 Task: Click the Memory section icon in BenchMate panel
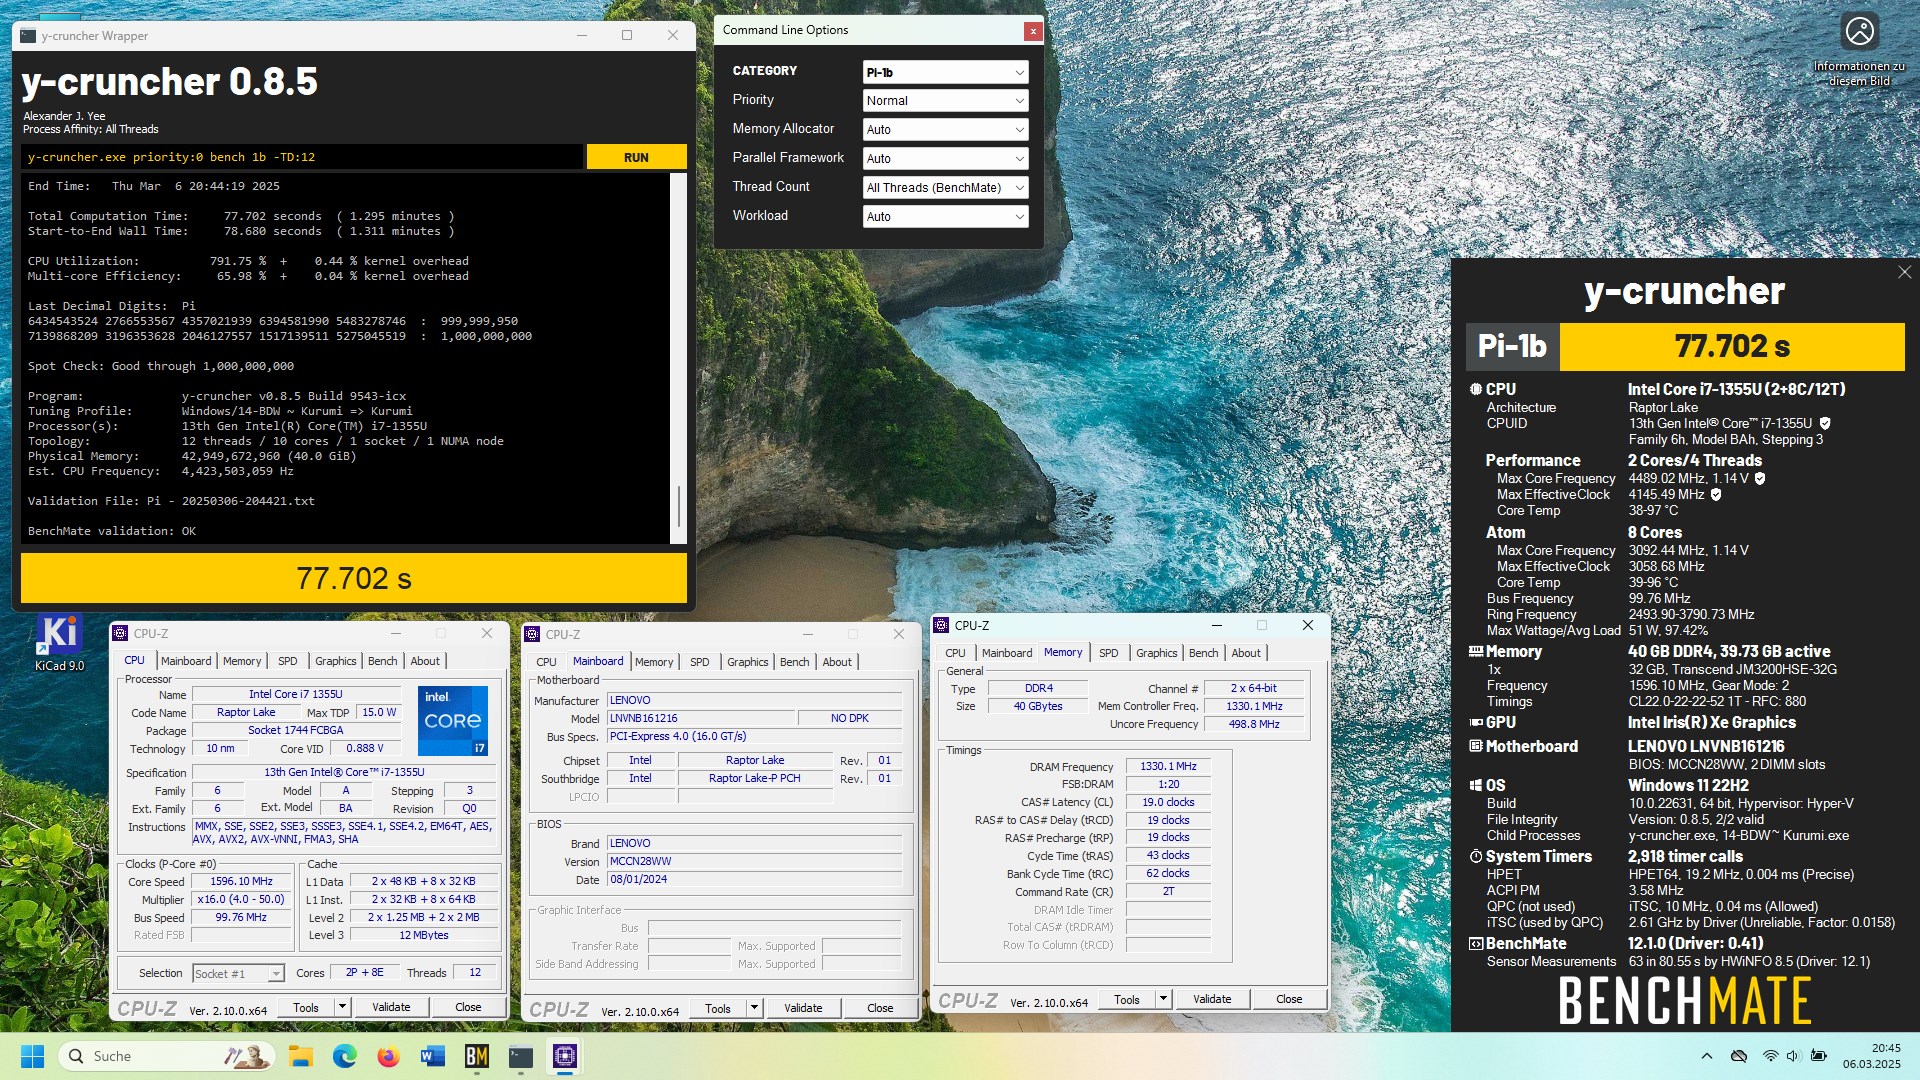[x=1475, y=651]
